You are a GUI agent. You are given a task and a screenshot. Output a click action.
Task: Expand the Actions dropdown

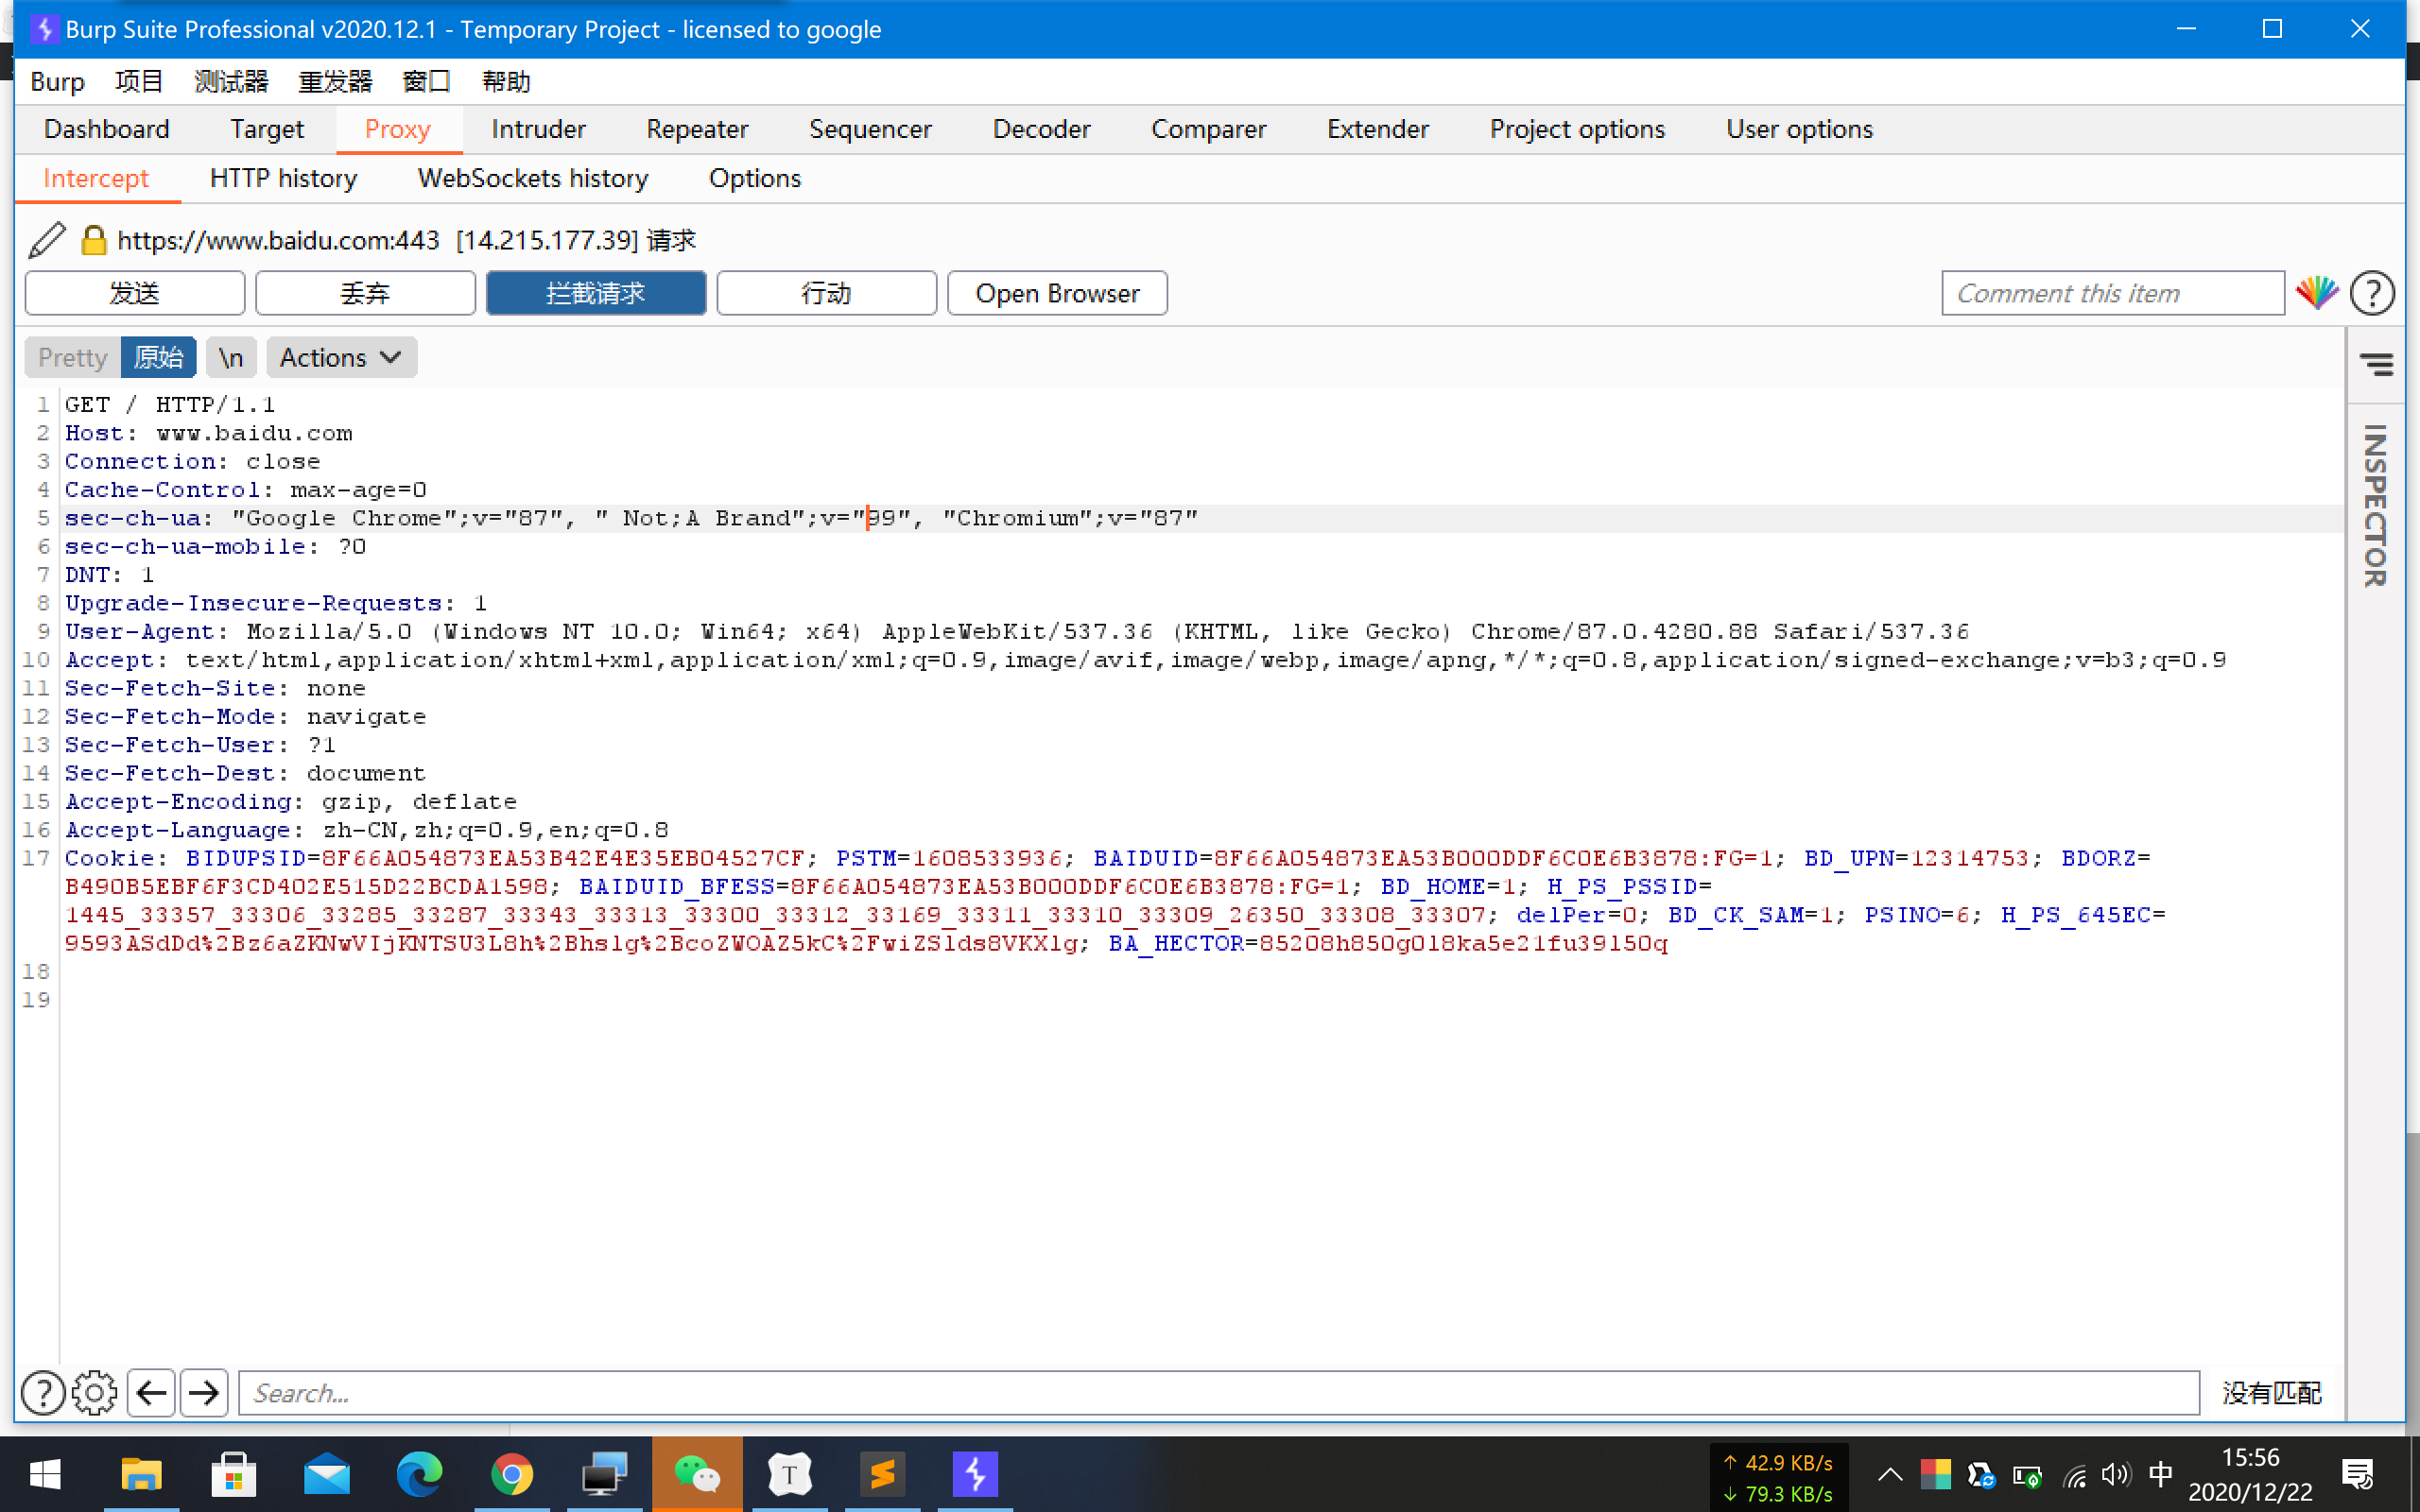click(341, 357)
